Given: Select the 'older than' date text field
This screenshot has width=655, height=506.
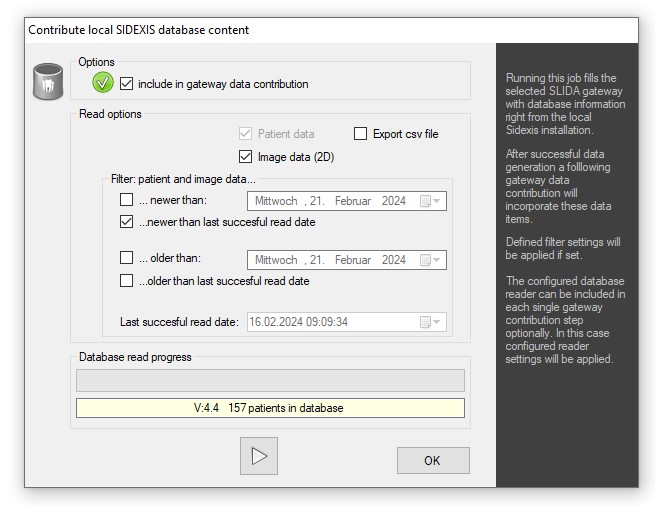Looking at the screenshot, I should (x=332, y=260).
